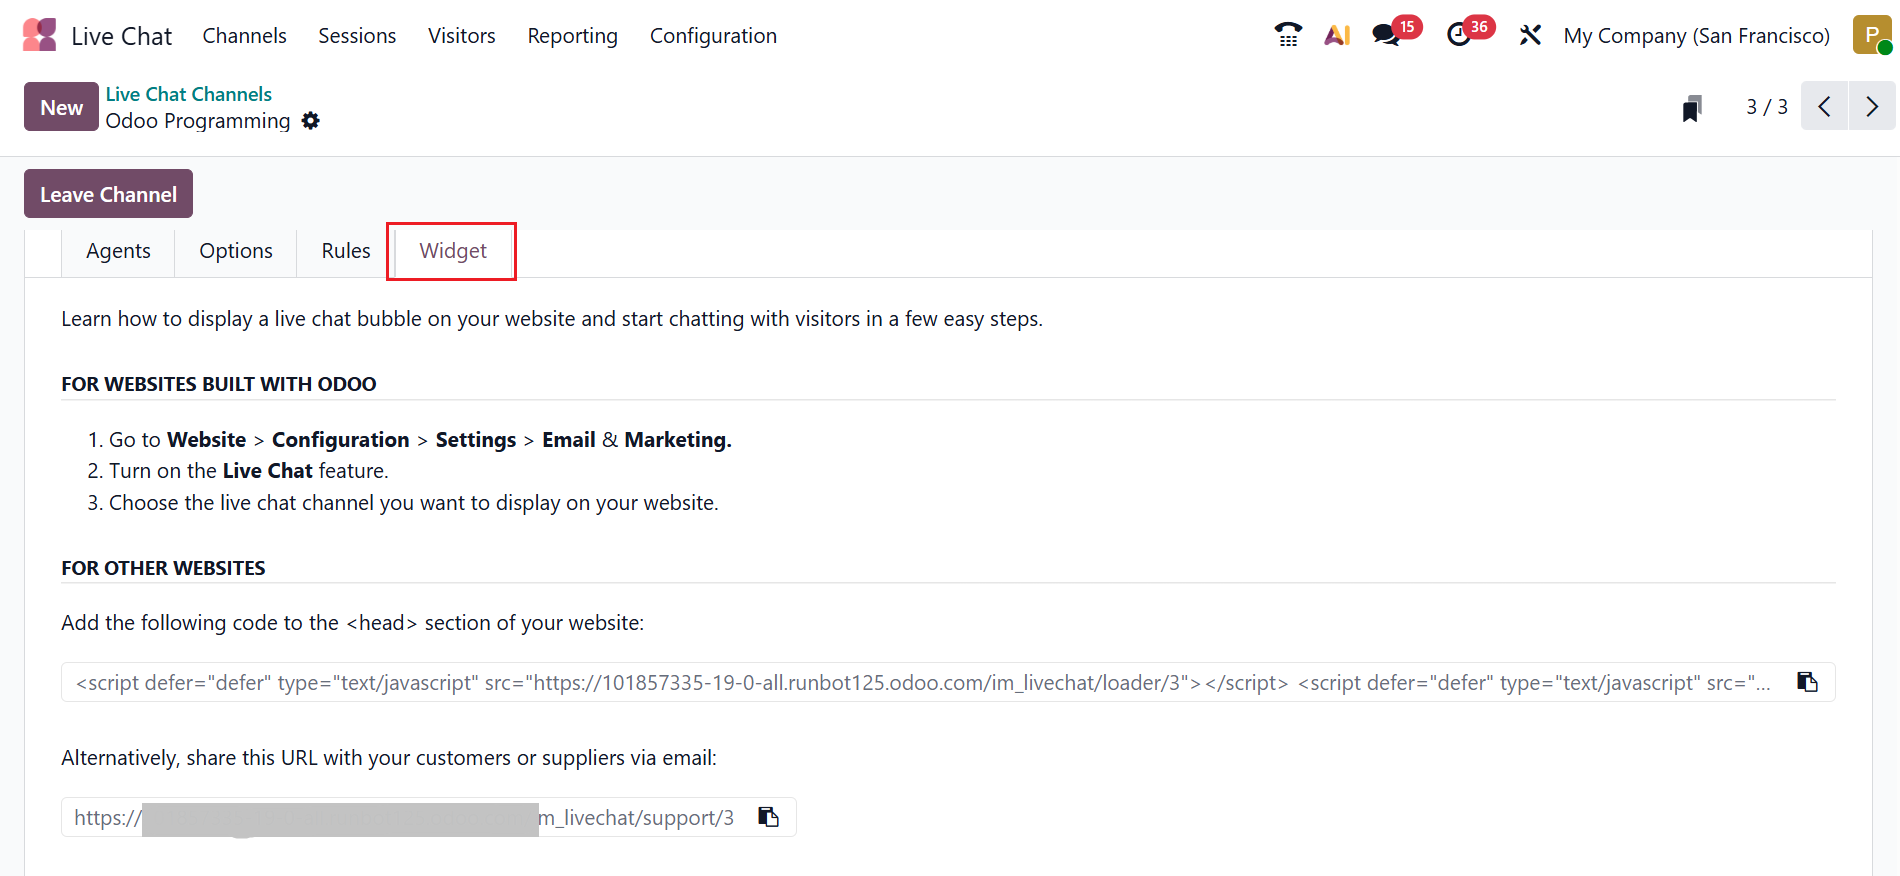Click the user avatar in top right
Viewport: 1900px width, 876px height.
[x=1871, y=35]
